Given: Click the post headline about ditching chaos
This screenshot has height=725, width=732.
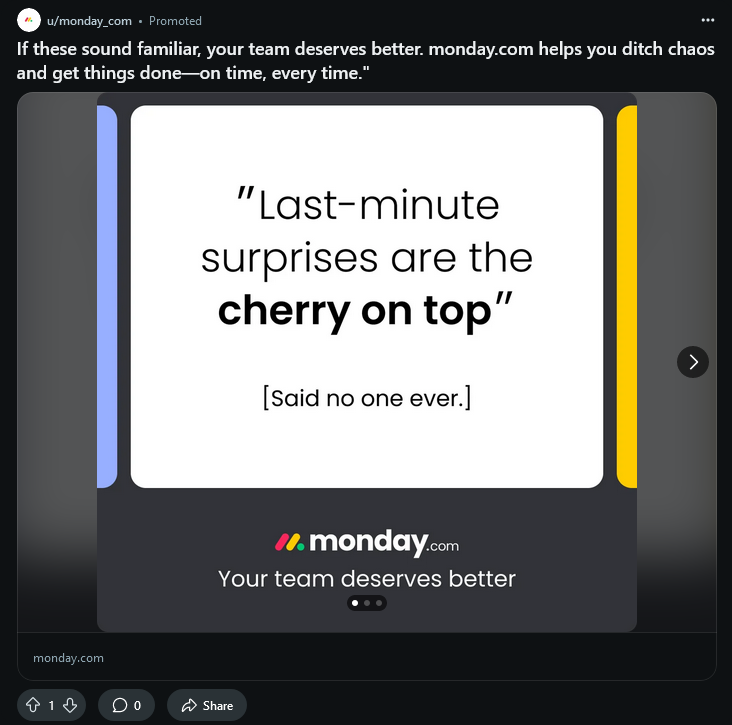Looking at the screenshot, I should pyautogui.click(x=366, y=58).
